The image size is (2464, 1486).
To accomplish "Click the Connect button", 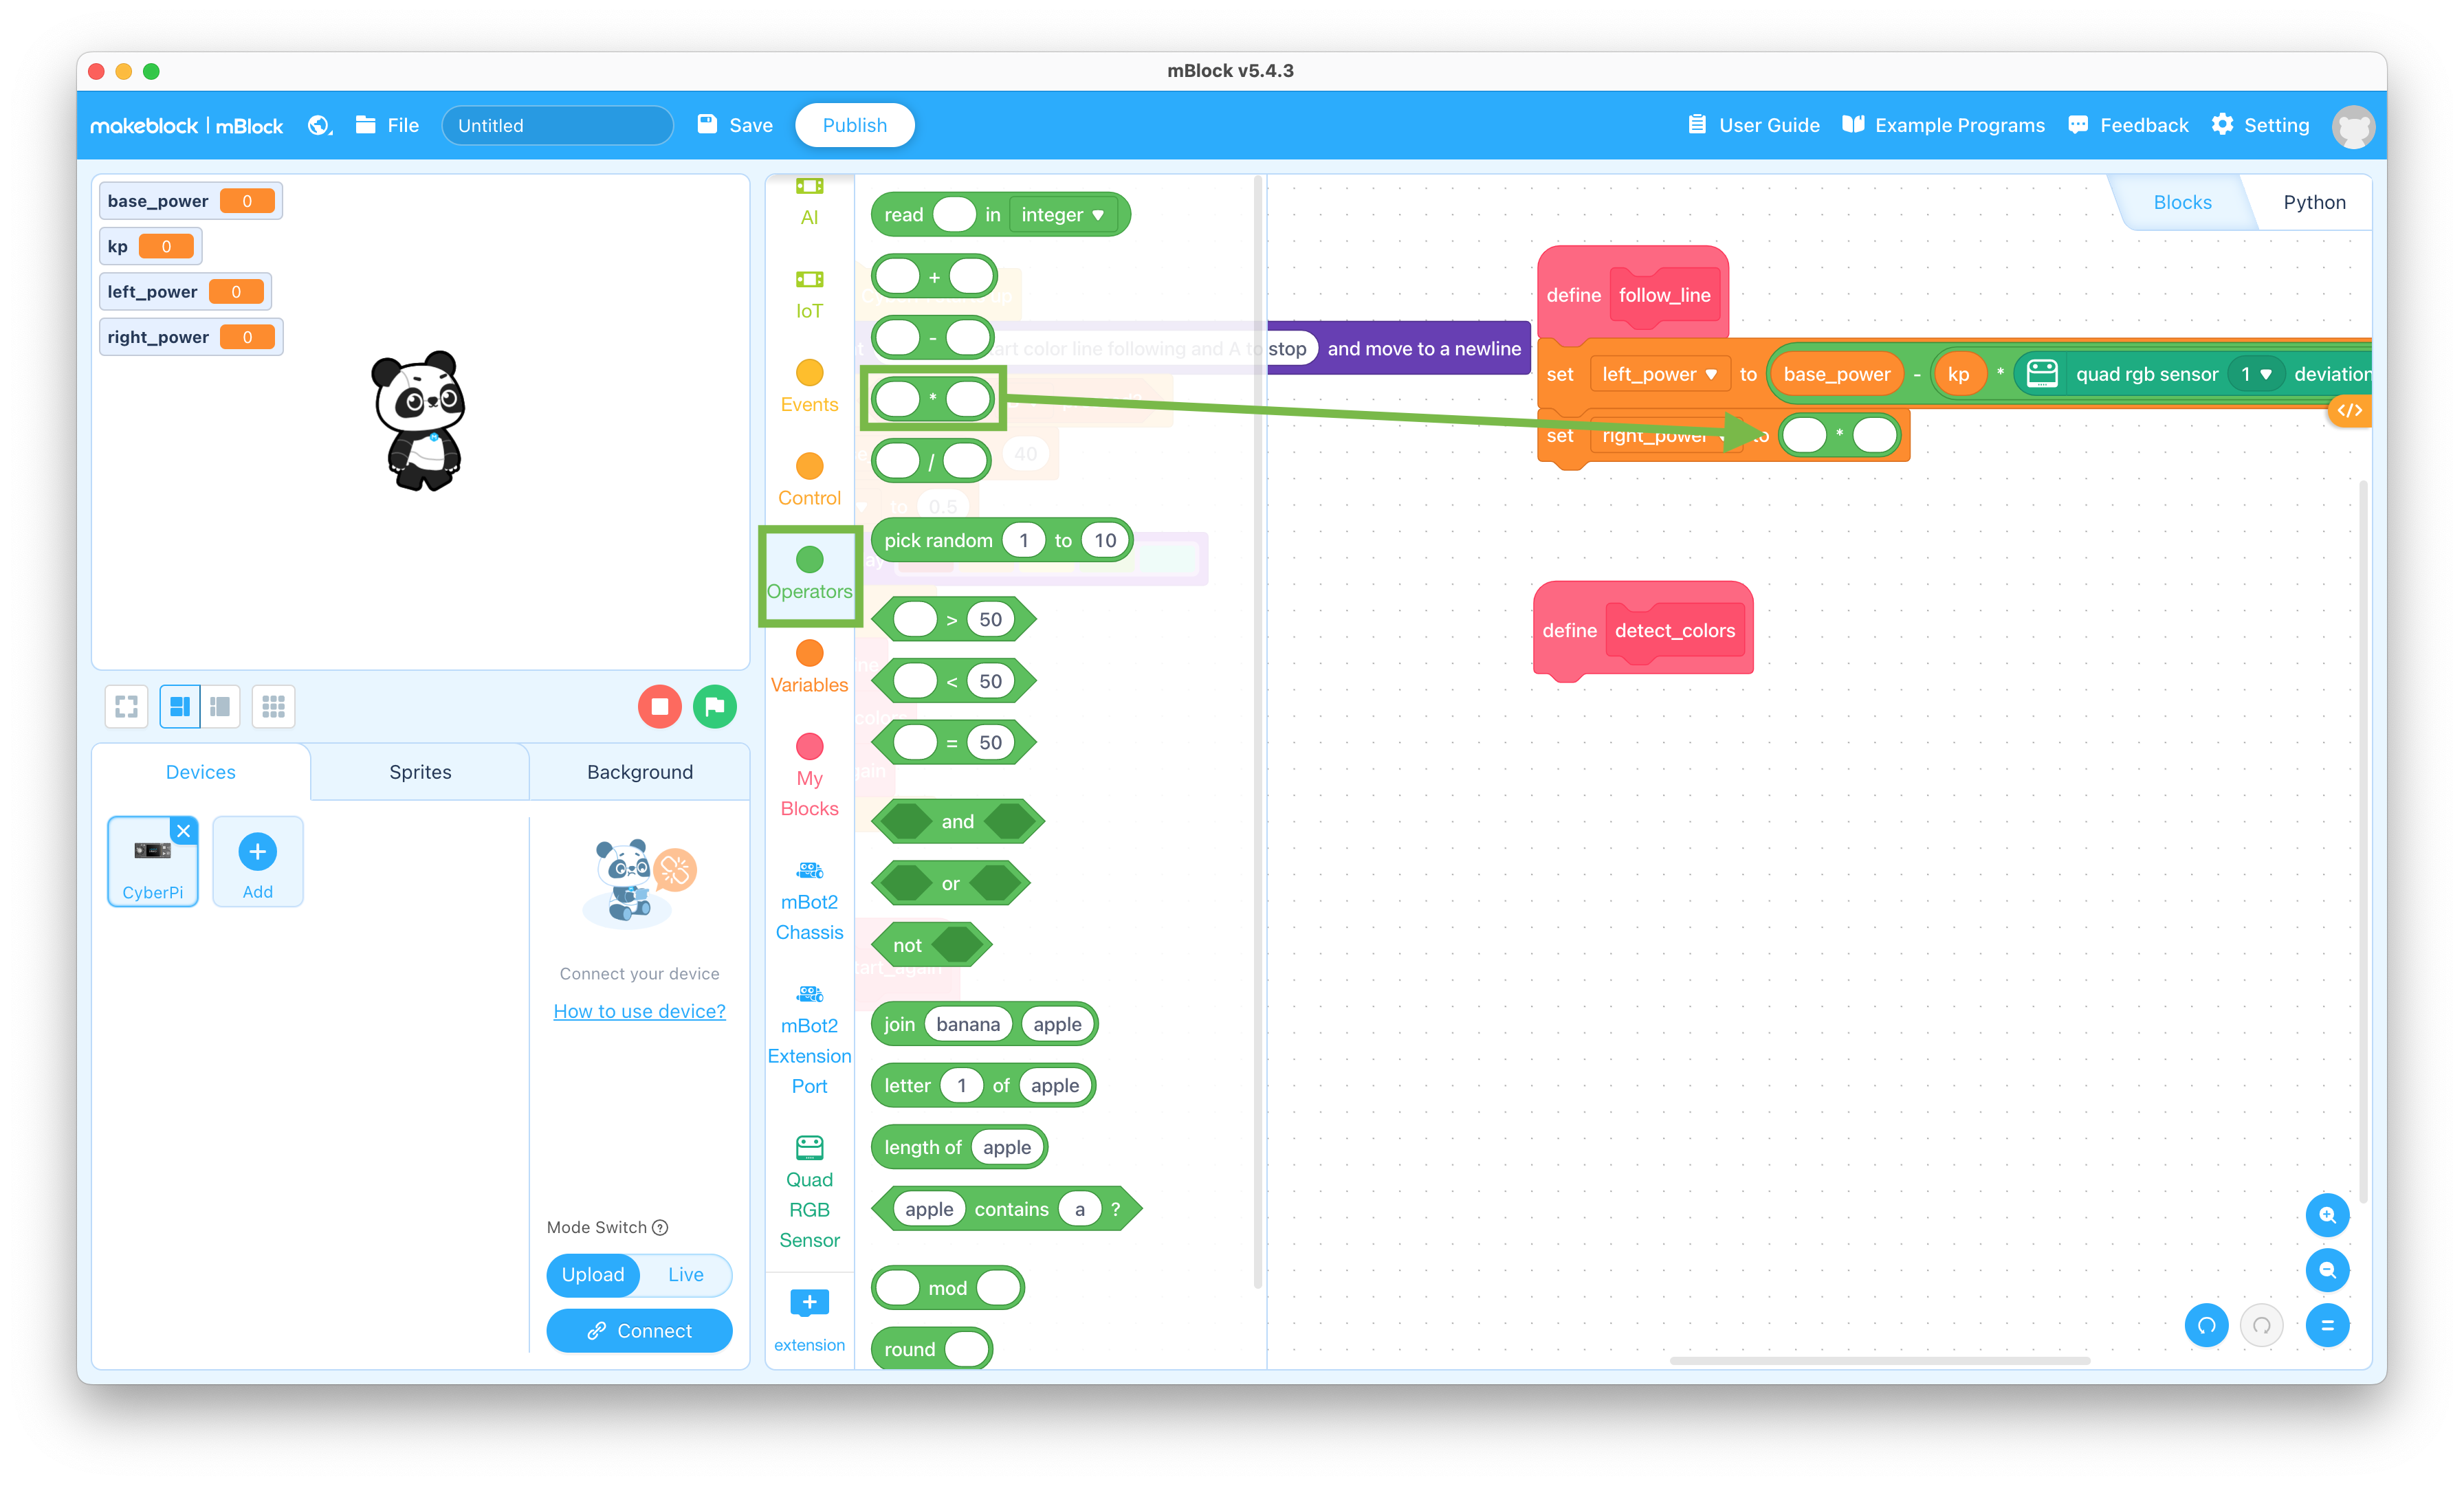I will click(x=637, y=1329).
